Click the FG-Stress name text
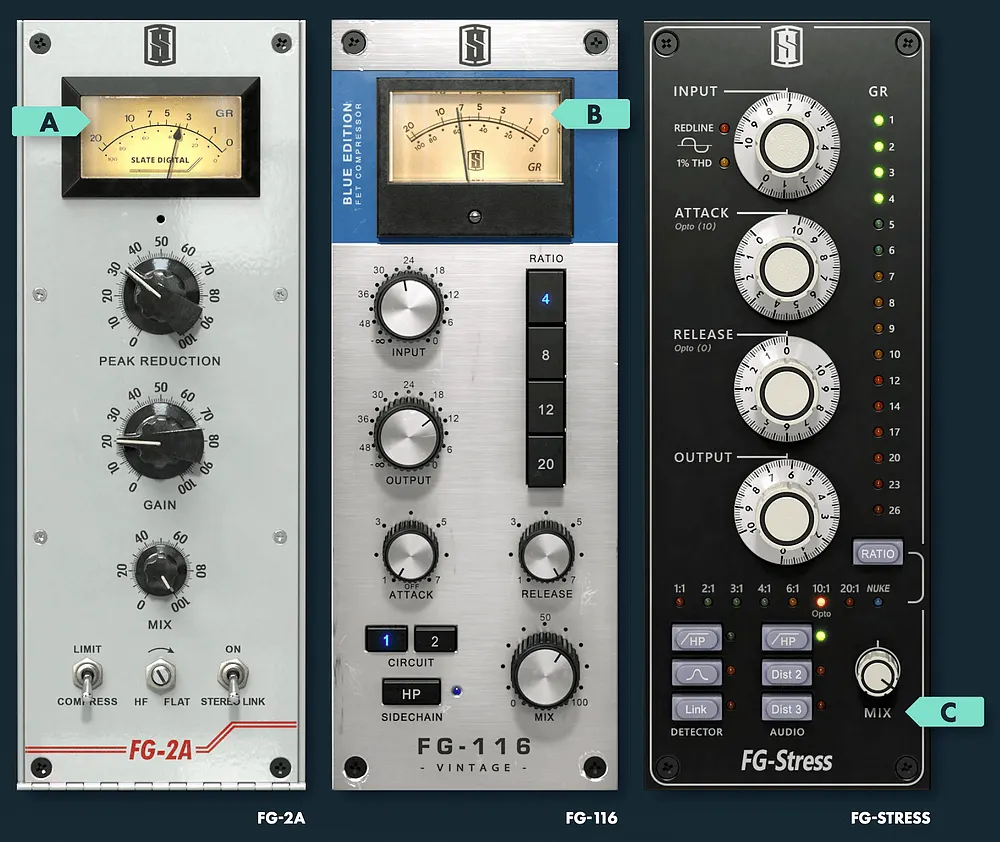This screenshot has width=1000, height=842. coord(786,760)
